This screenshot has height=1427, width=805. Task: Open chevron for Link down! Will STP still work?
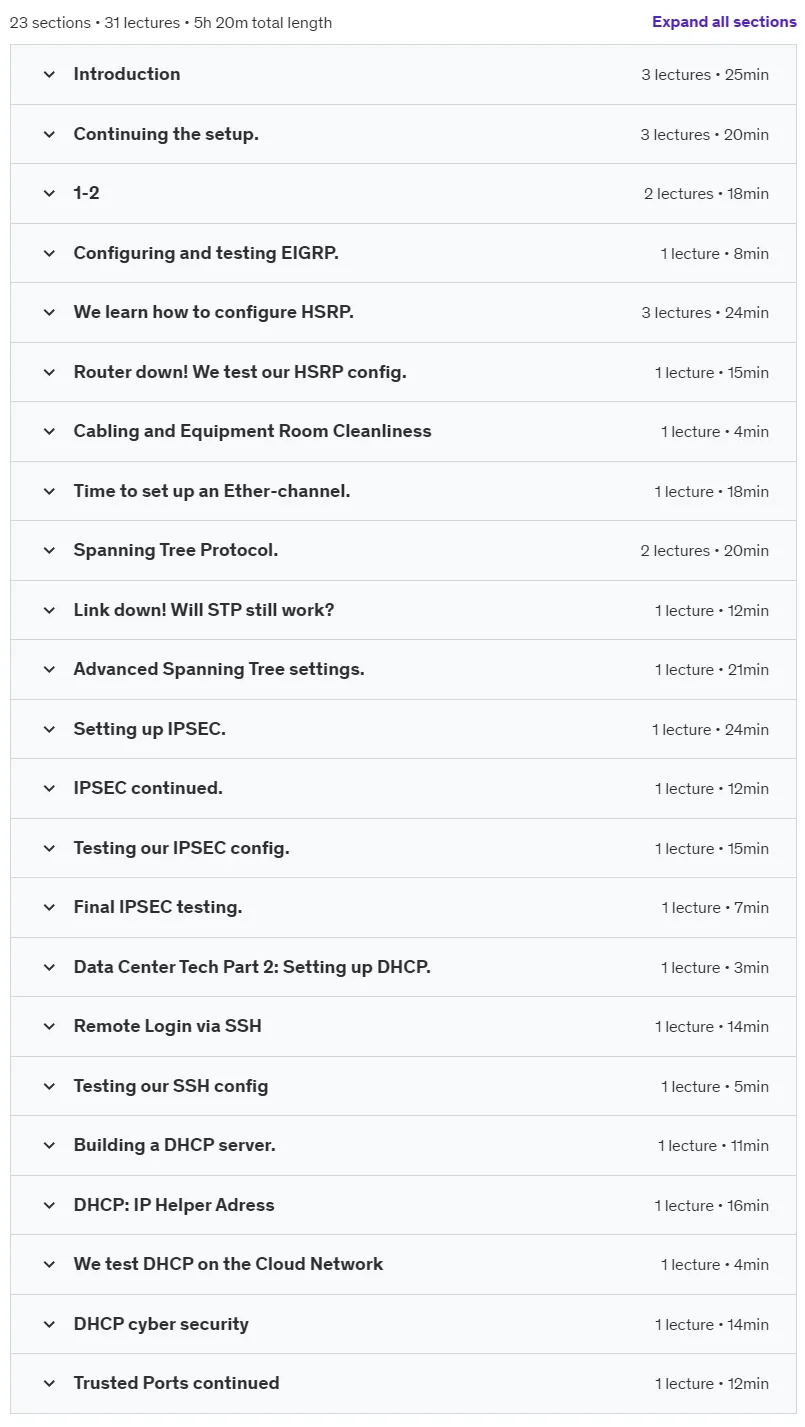49,610
